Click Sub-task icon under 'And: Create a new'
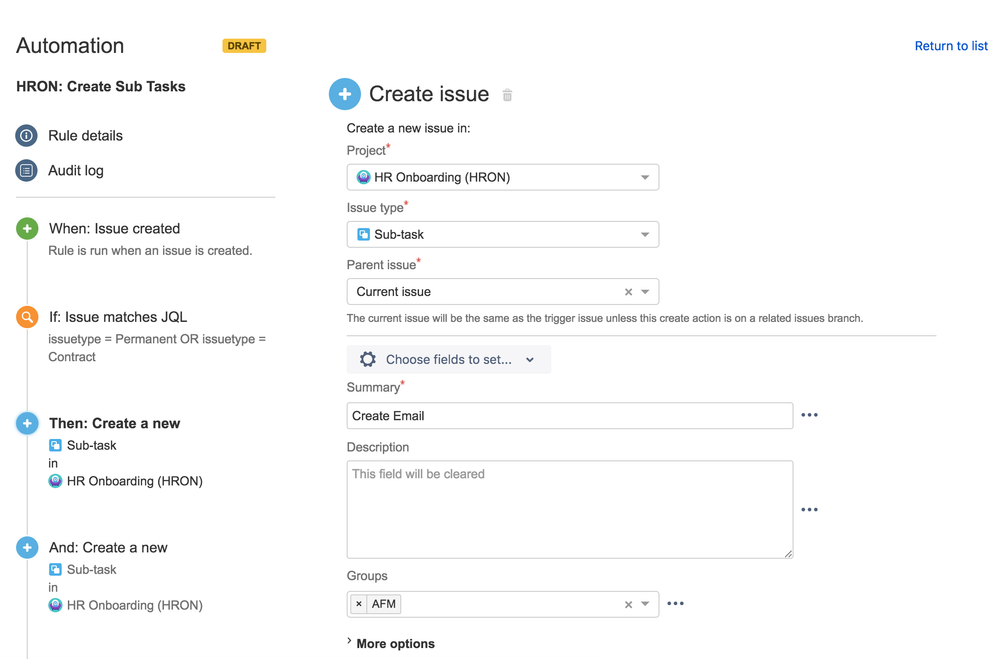Viewport: 999px width, 659px height. 55,570
